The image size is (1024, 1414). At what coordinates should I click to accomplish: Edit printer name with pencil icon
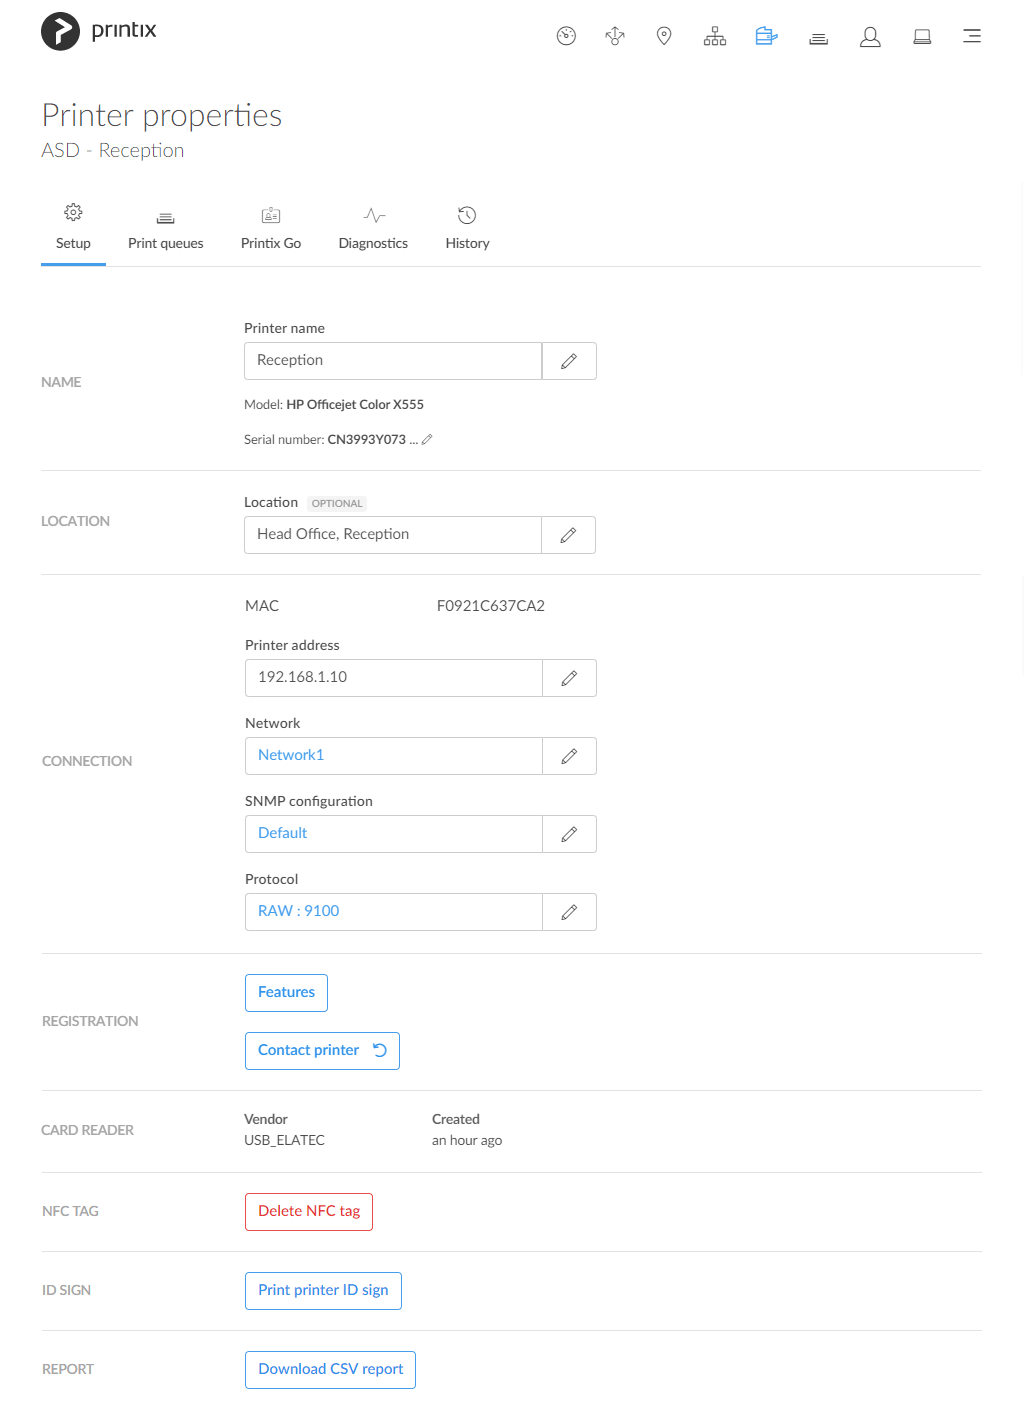[x=569, y=361]
